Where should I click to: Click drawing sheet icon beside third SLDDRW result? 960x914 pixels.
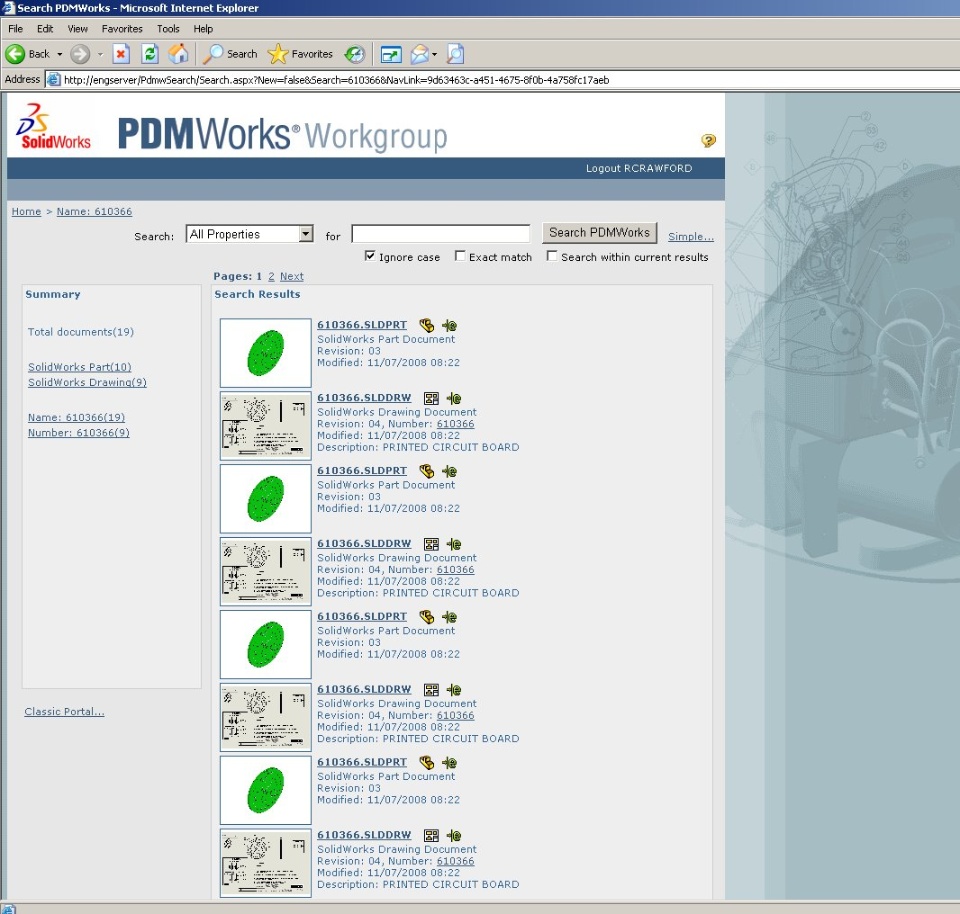[431, 690]
